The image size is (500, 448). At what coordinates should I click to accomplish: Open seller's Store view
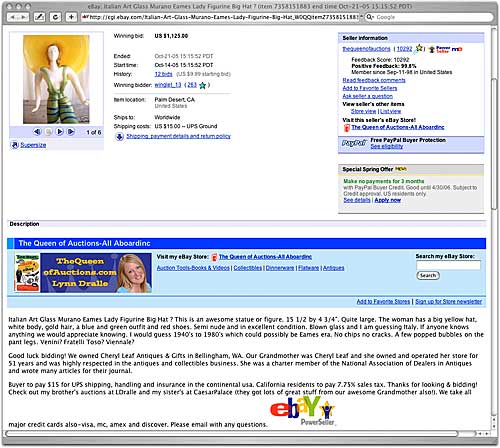(363, 112)
